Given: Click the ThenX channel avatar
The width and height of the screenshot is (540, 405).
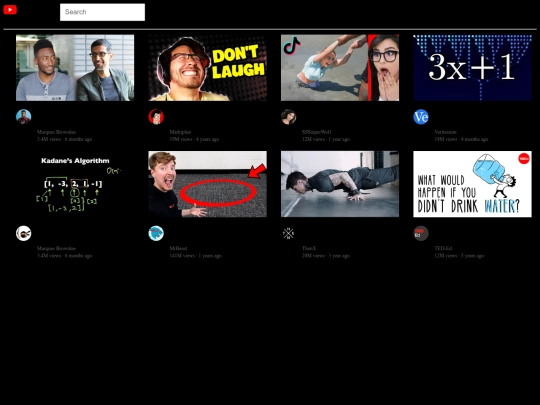Looking at the screenshot, I should pyautogui.click(x=289, y=233).
